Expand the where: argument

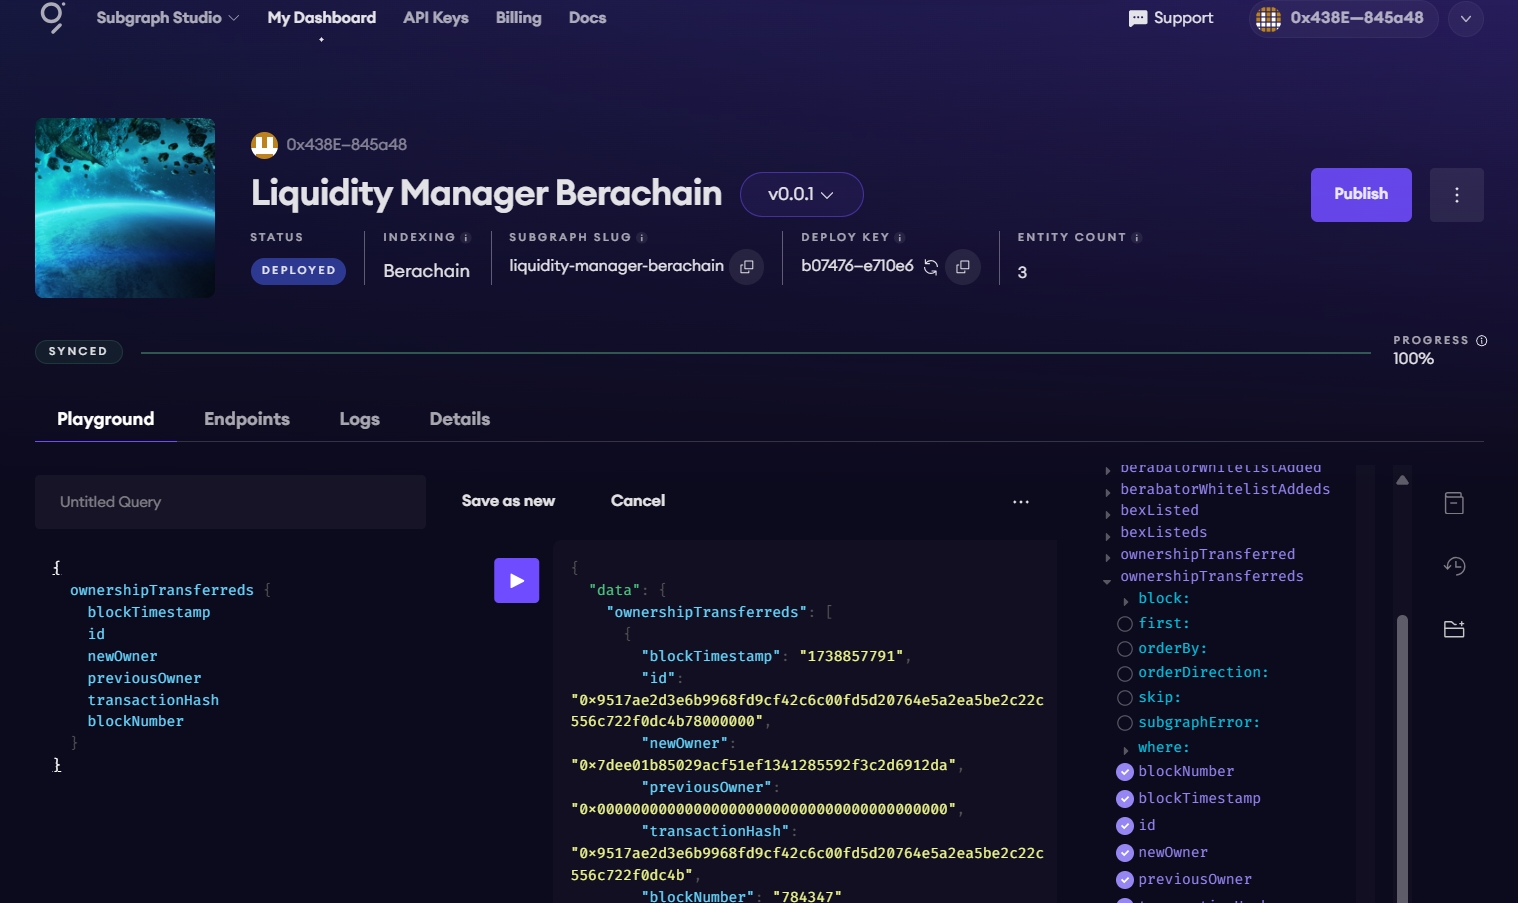[1126, 751]
